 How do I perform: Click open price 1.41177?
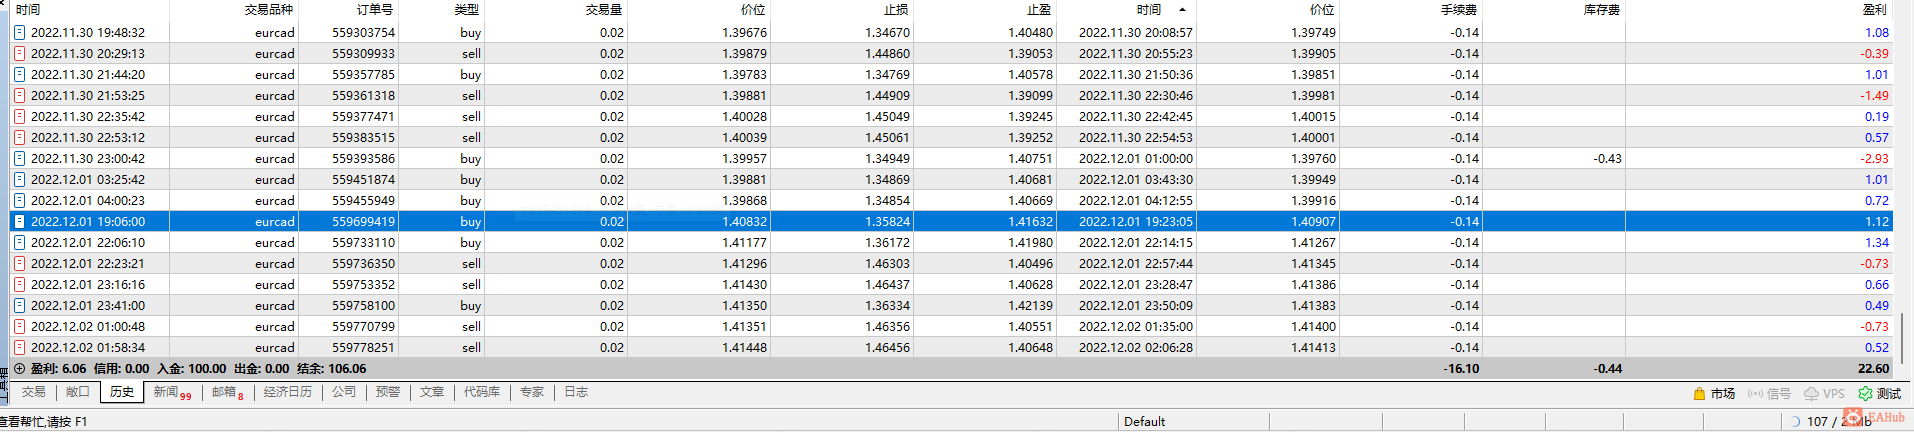[744, 242]
